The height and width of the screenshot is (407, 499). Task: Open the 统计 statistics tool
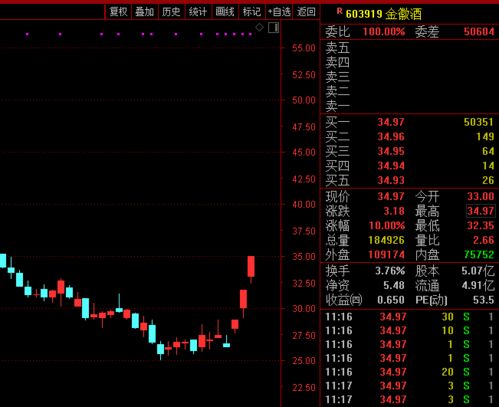198,12
